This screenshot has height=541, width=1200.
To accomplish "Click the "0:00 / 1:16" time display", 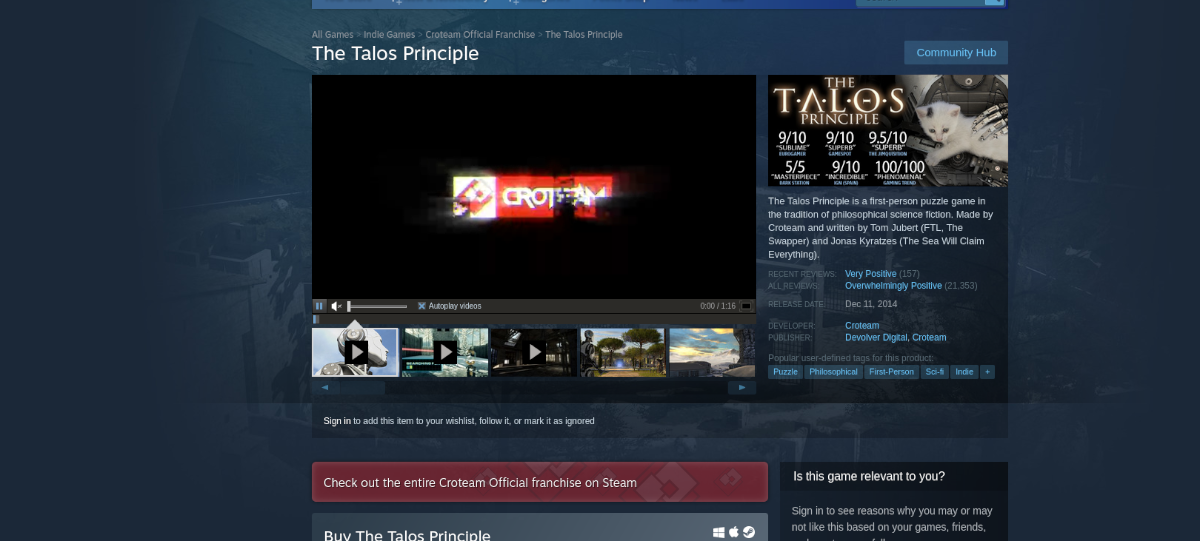I will pyautogui.click(x=718, y=306).
